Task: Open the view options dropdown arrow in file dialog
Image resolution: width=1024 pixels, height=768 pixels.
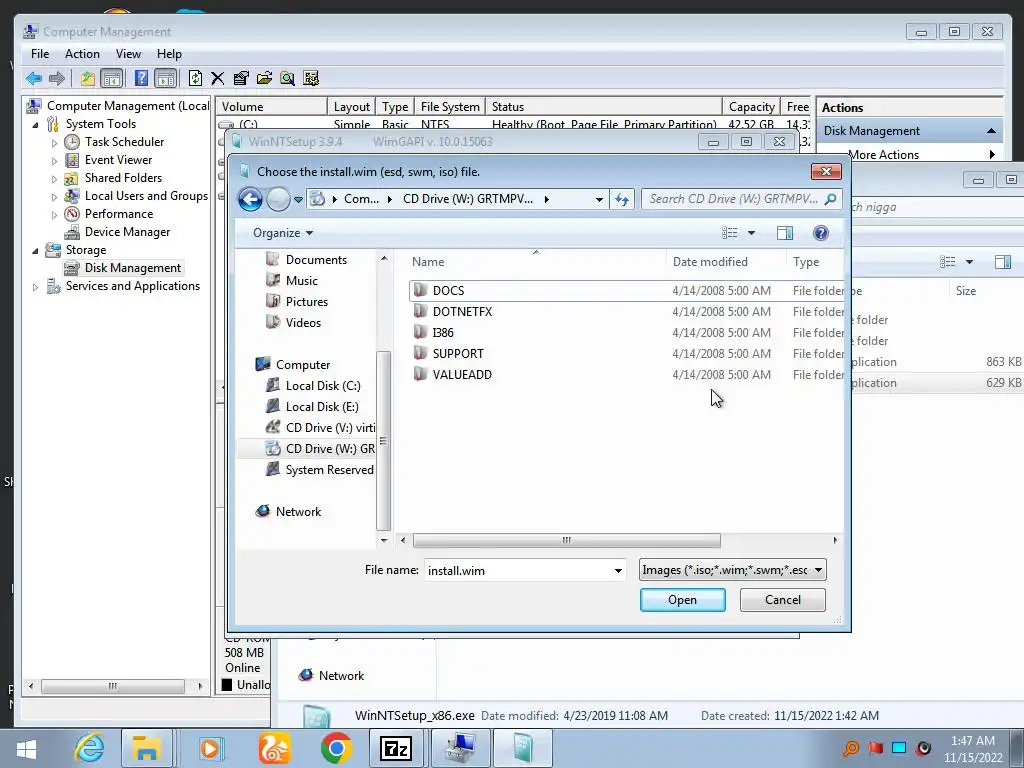Action: tap(751, 233)
